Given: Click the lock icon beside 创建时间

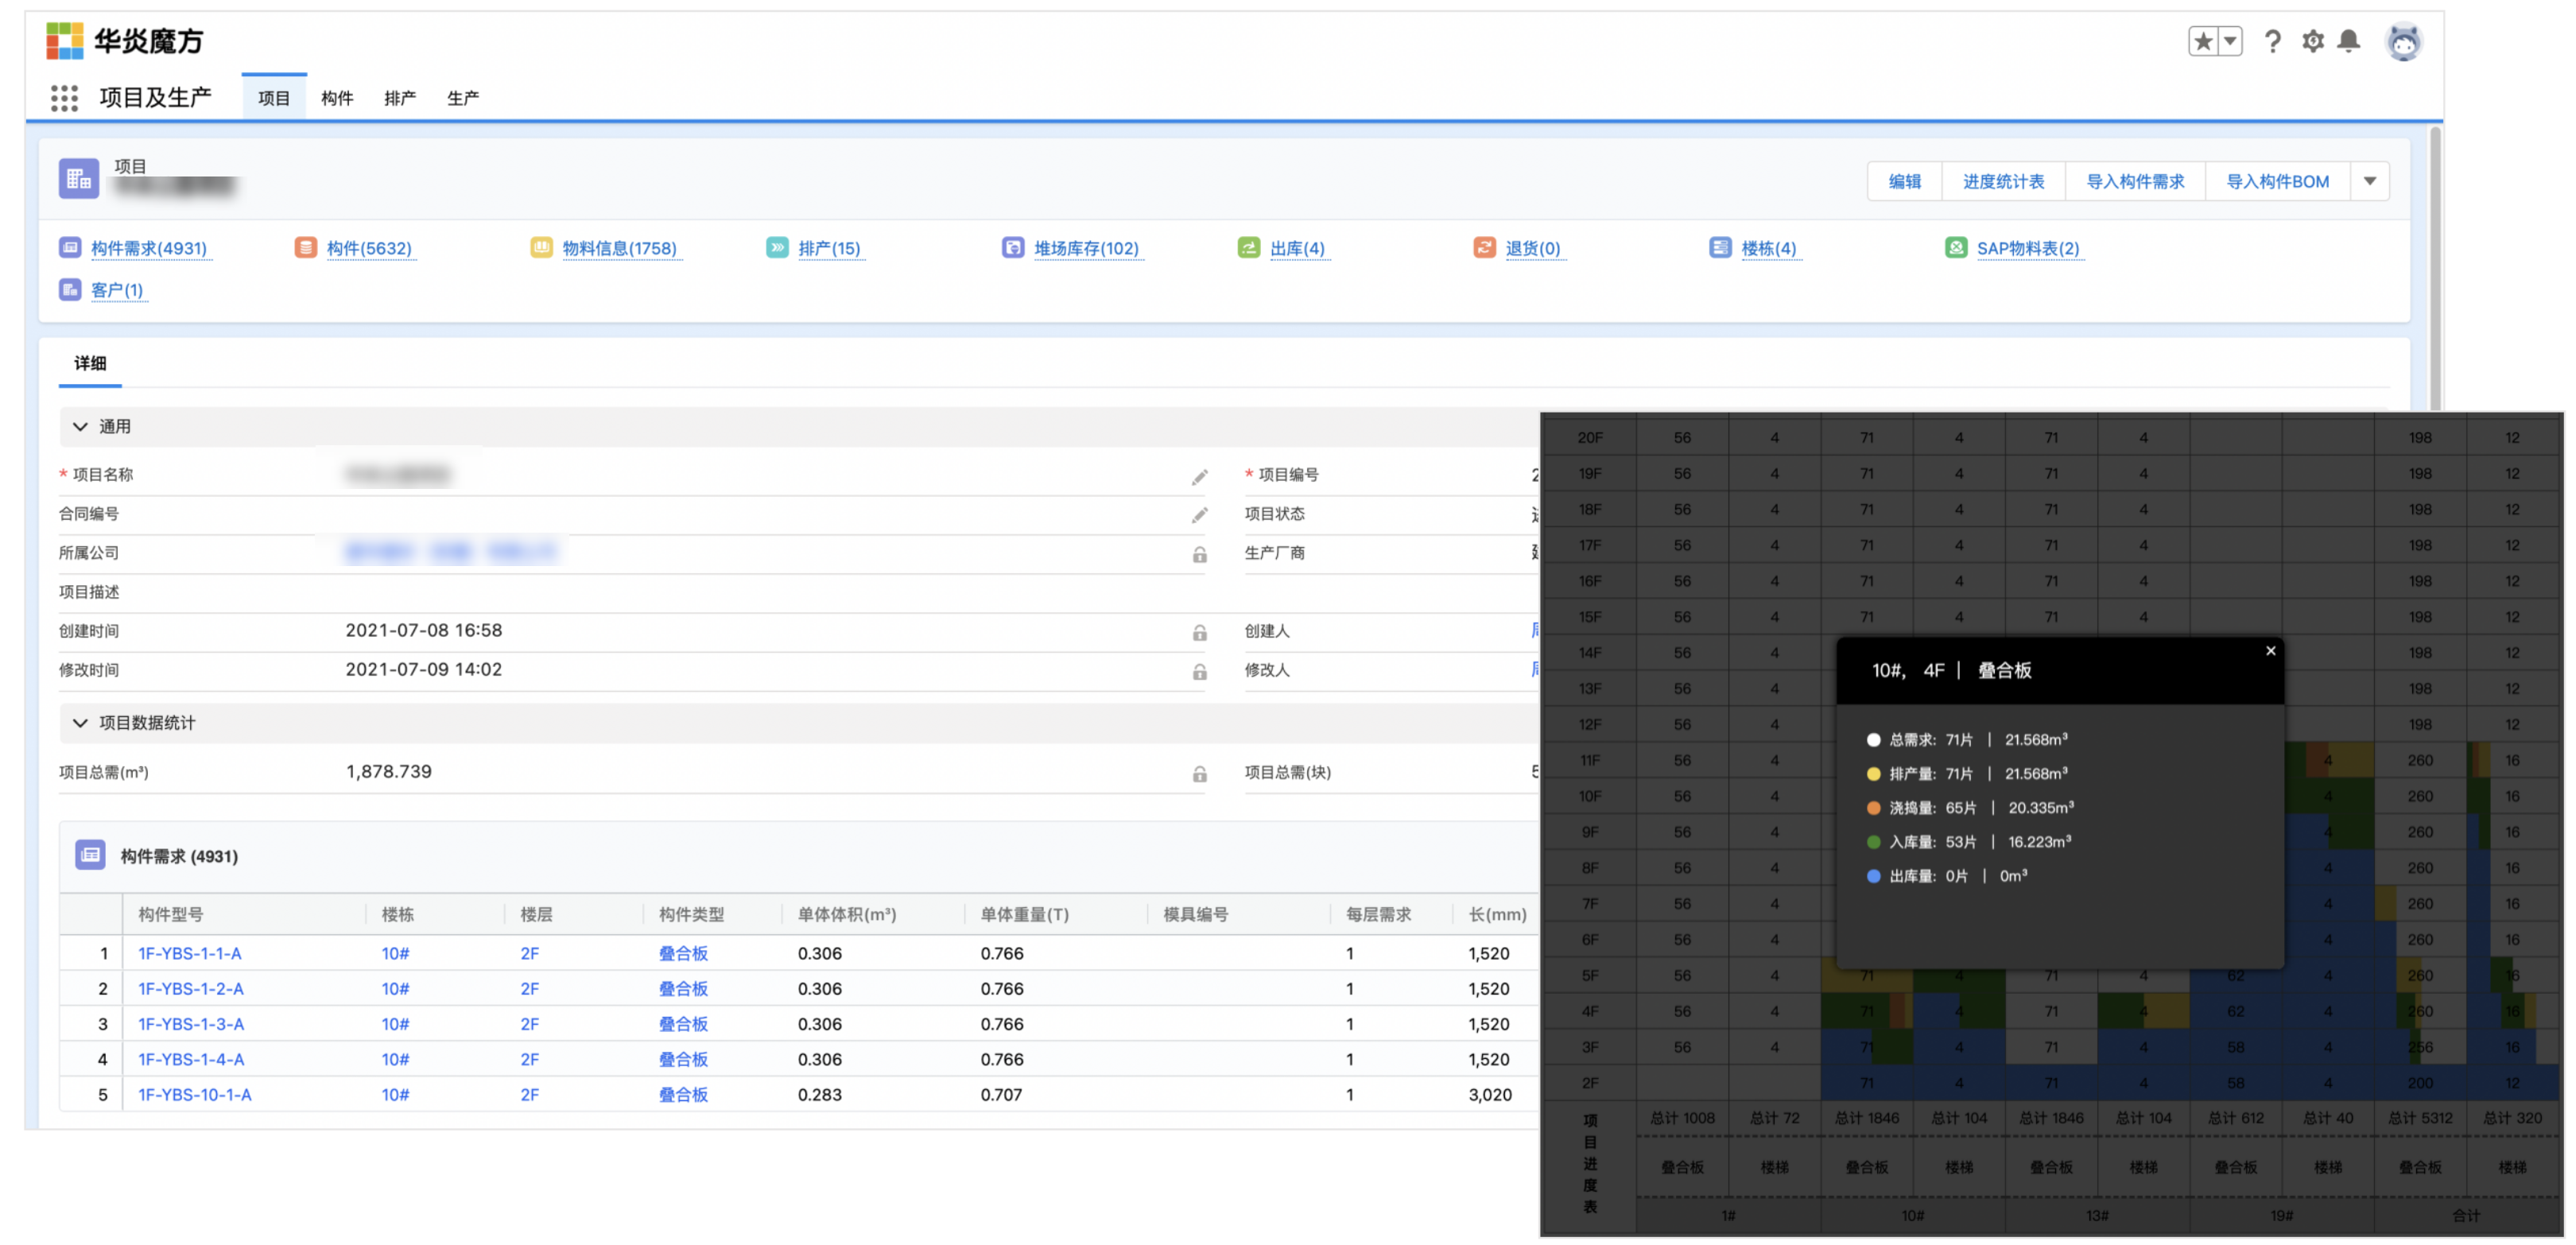Looking at the screenshot, I should [1199, 632].
